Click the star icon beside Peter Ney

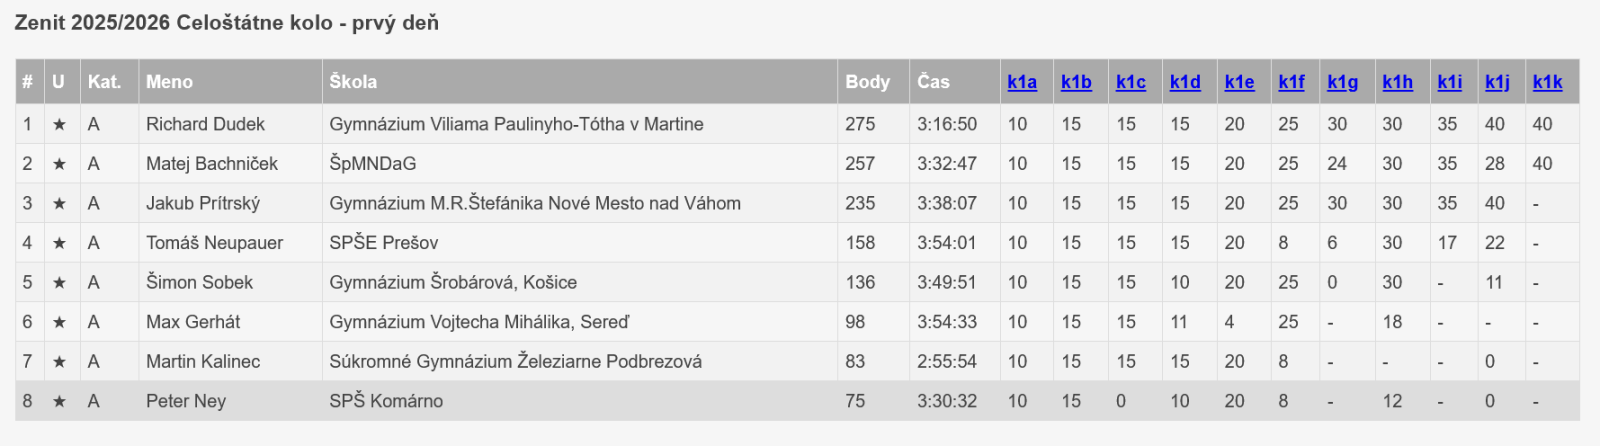59,401
